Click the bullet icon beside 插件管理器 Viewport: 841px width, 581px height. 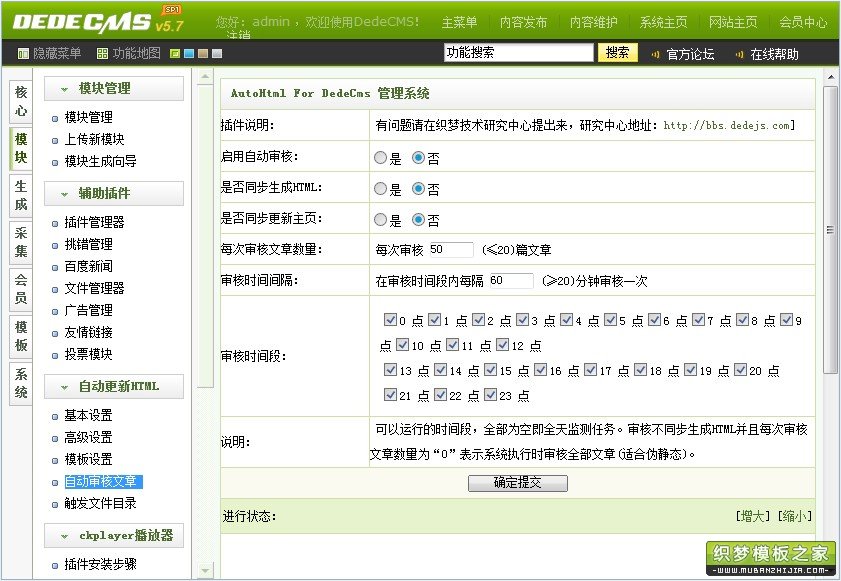tap(55, 224)
